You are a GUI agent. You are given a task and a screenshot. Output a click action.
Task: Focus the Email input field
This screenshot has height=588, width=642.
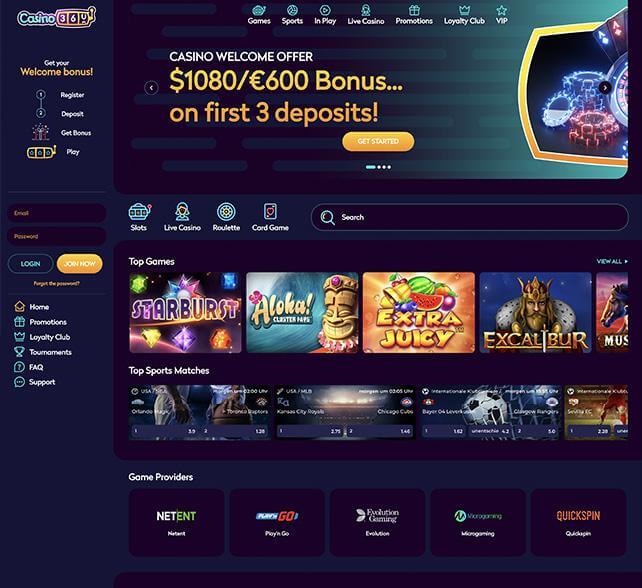(57, 213)
